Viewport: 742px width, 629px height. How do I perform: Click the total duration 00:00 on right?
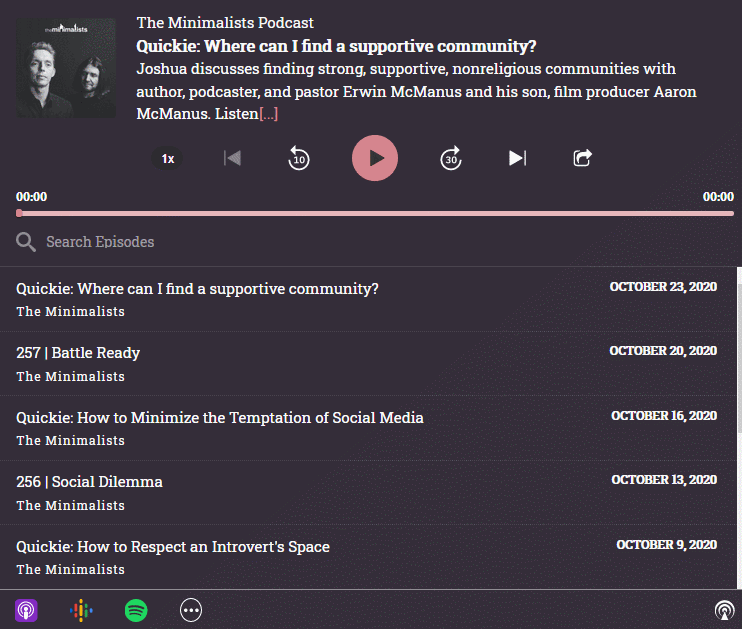pos(718,197)
